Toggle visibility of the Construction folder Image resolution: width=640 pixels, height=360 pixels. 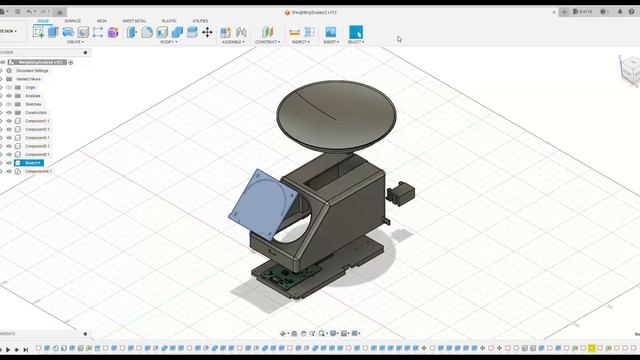(x=9, y=113)
